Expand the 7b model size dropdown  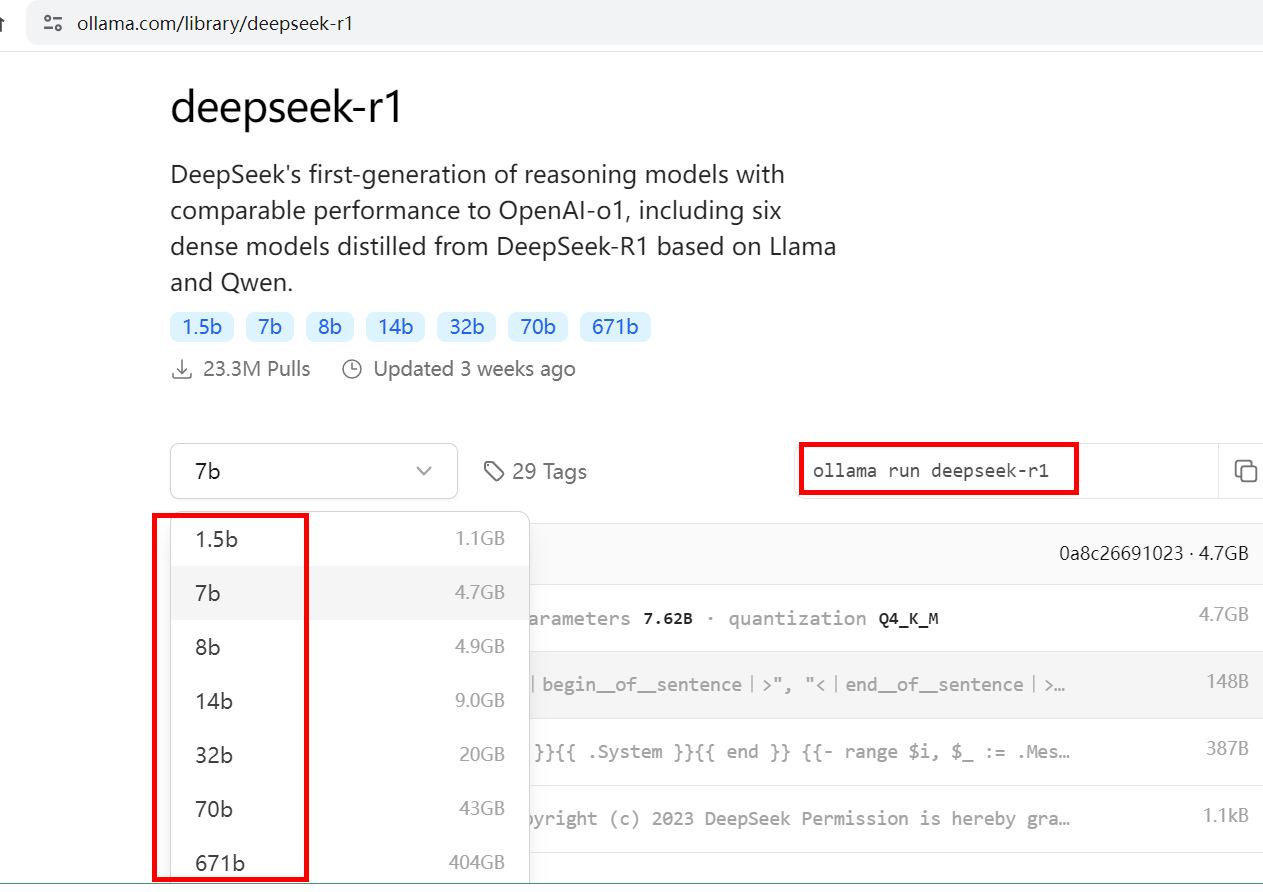point(313,471)
